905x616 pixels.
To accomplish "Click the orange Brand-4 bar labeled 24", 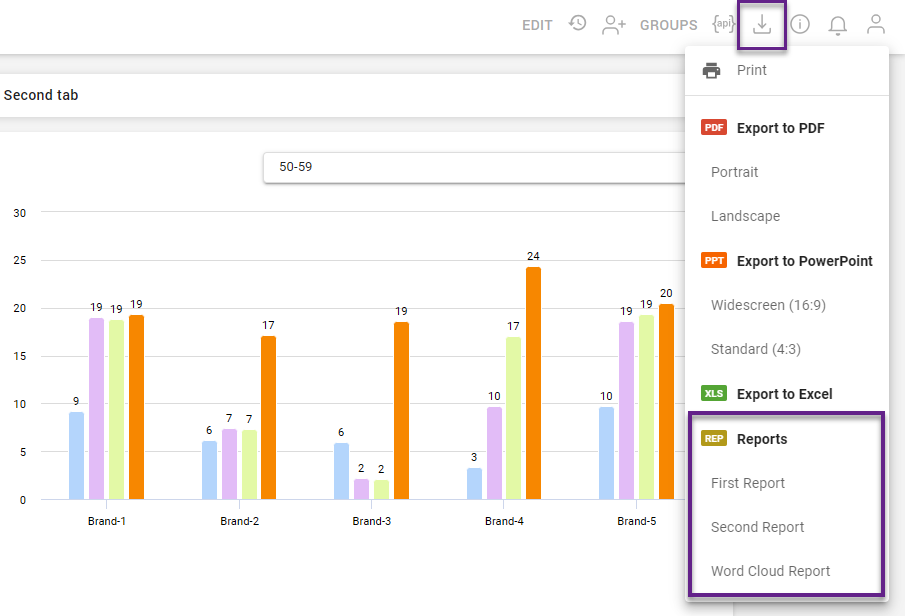I will pyautogui.click(x=533, y=383).
